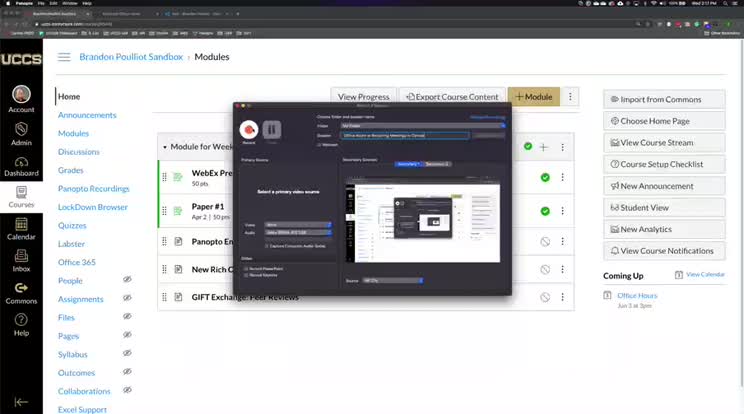
Task: Open Inbox in the global nav
Action: point(21,261)
